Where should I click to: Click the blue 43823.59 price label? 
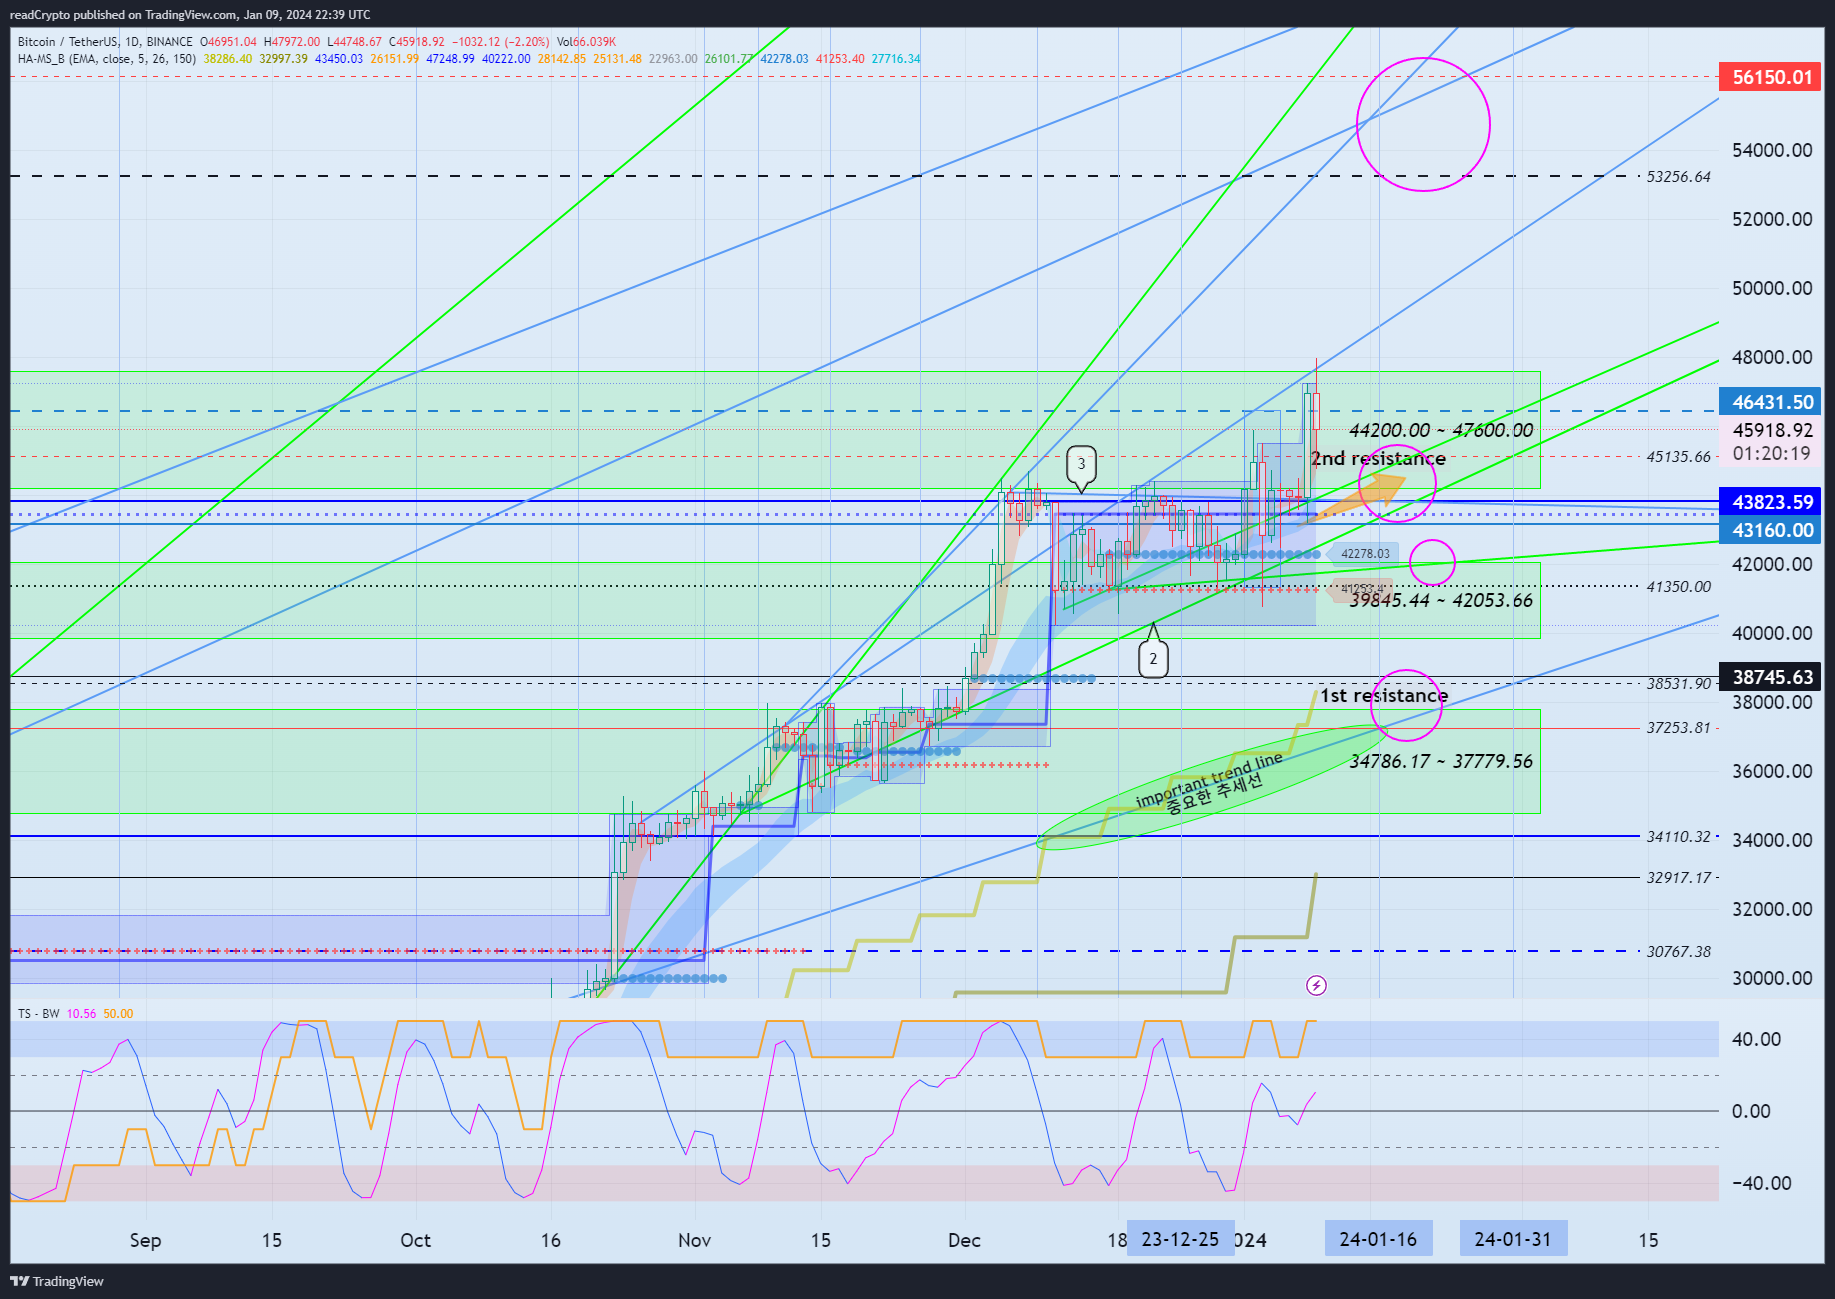[1771, 502]
